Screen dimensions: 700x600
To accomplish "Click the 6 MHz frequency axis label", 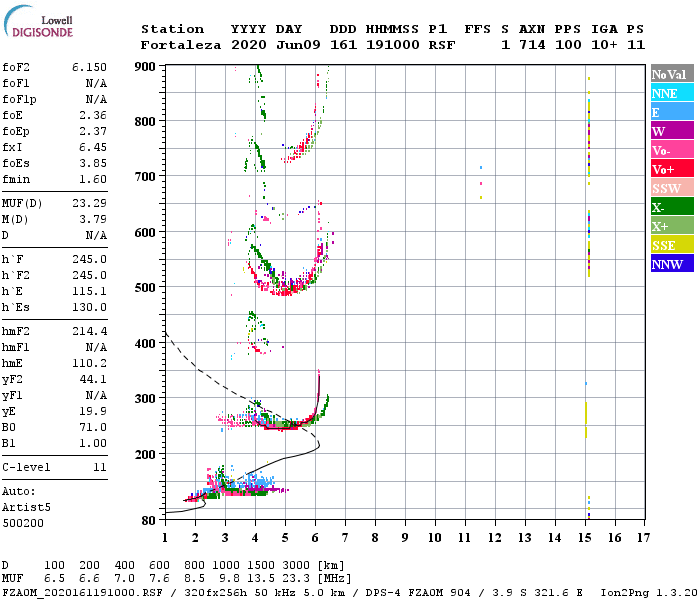I will [315, 538].
